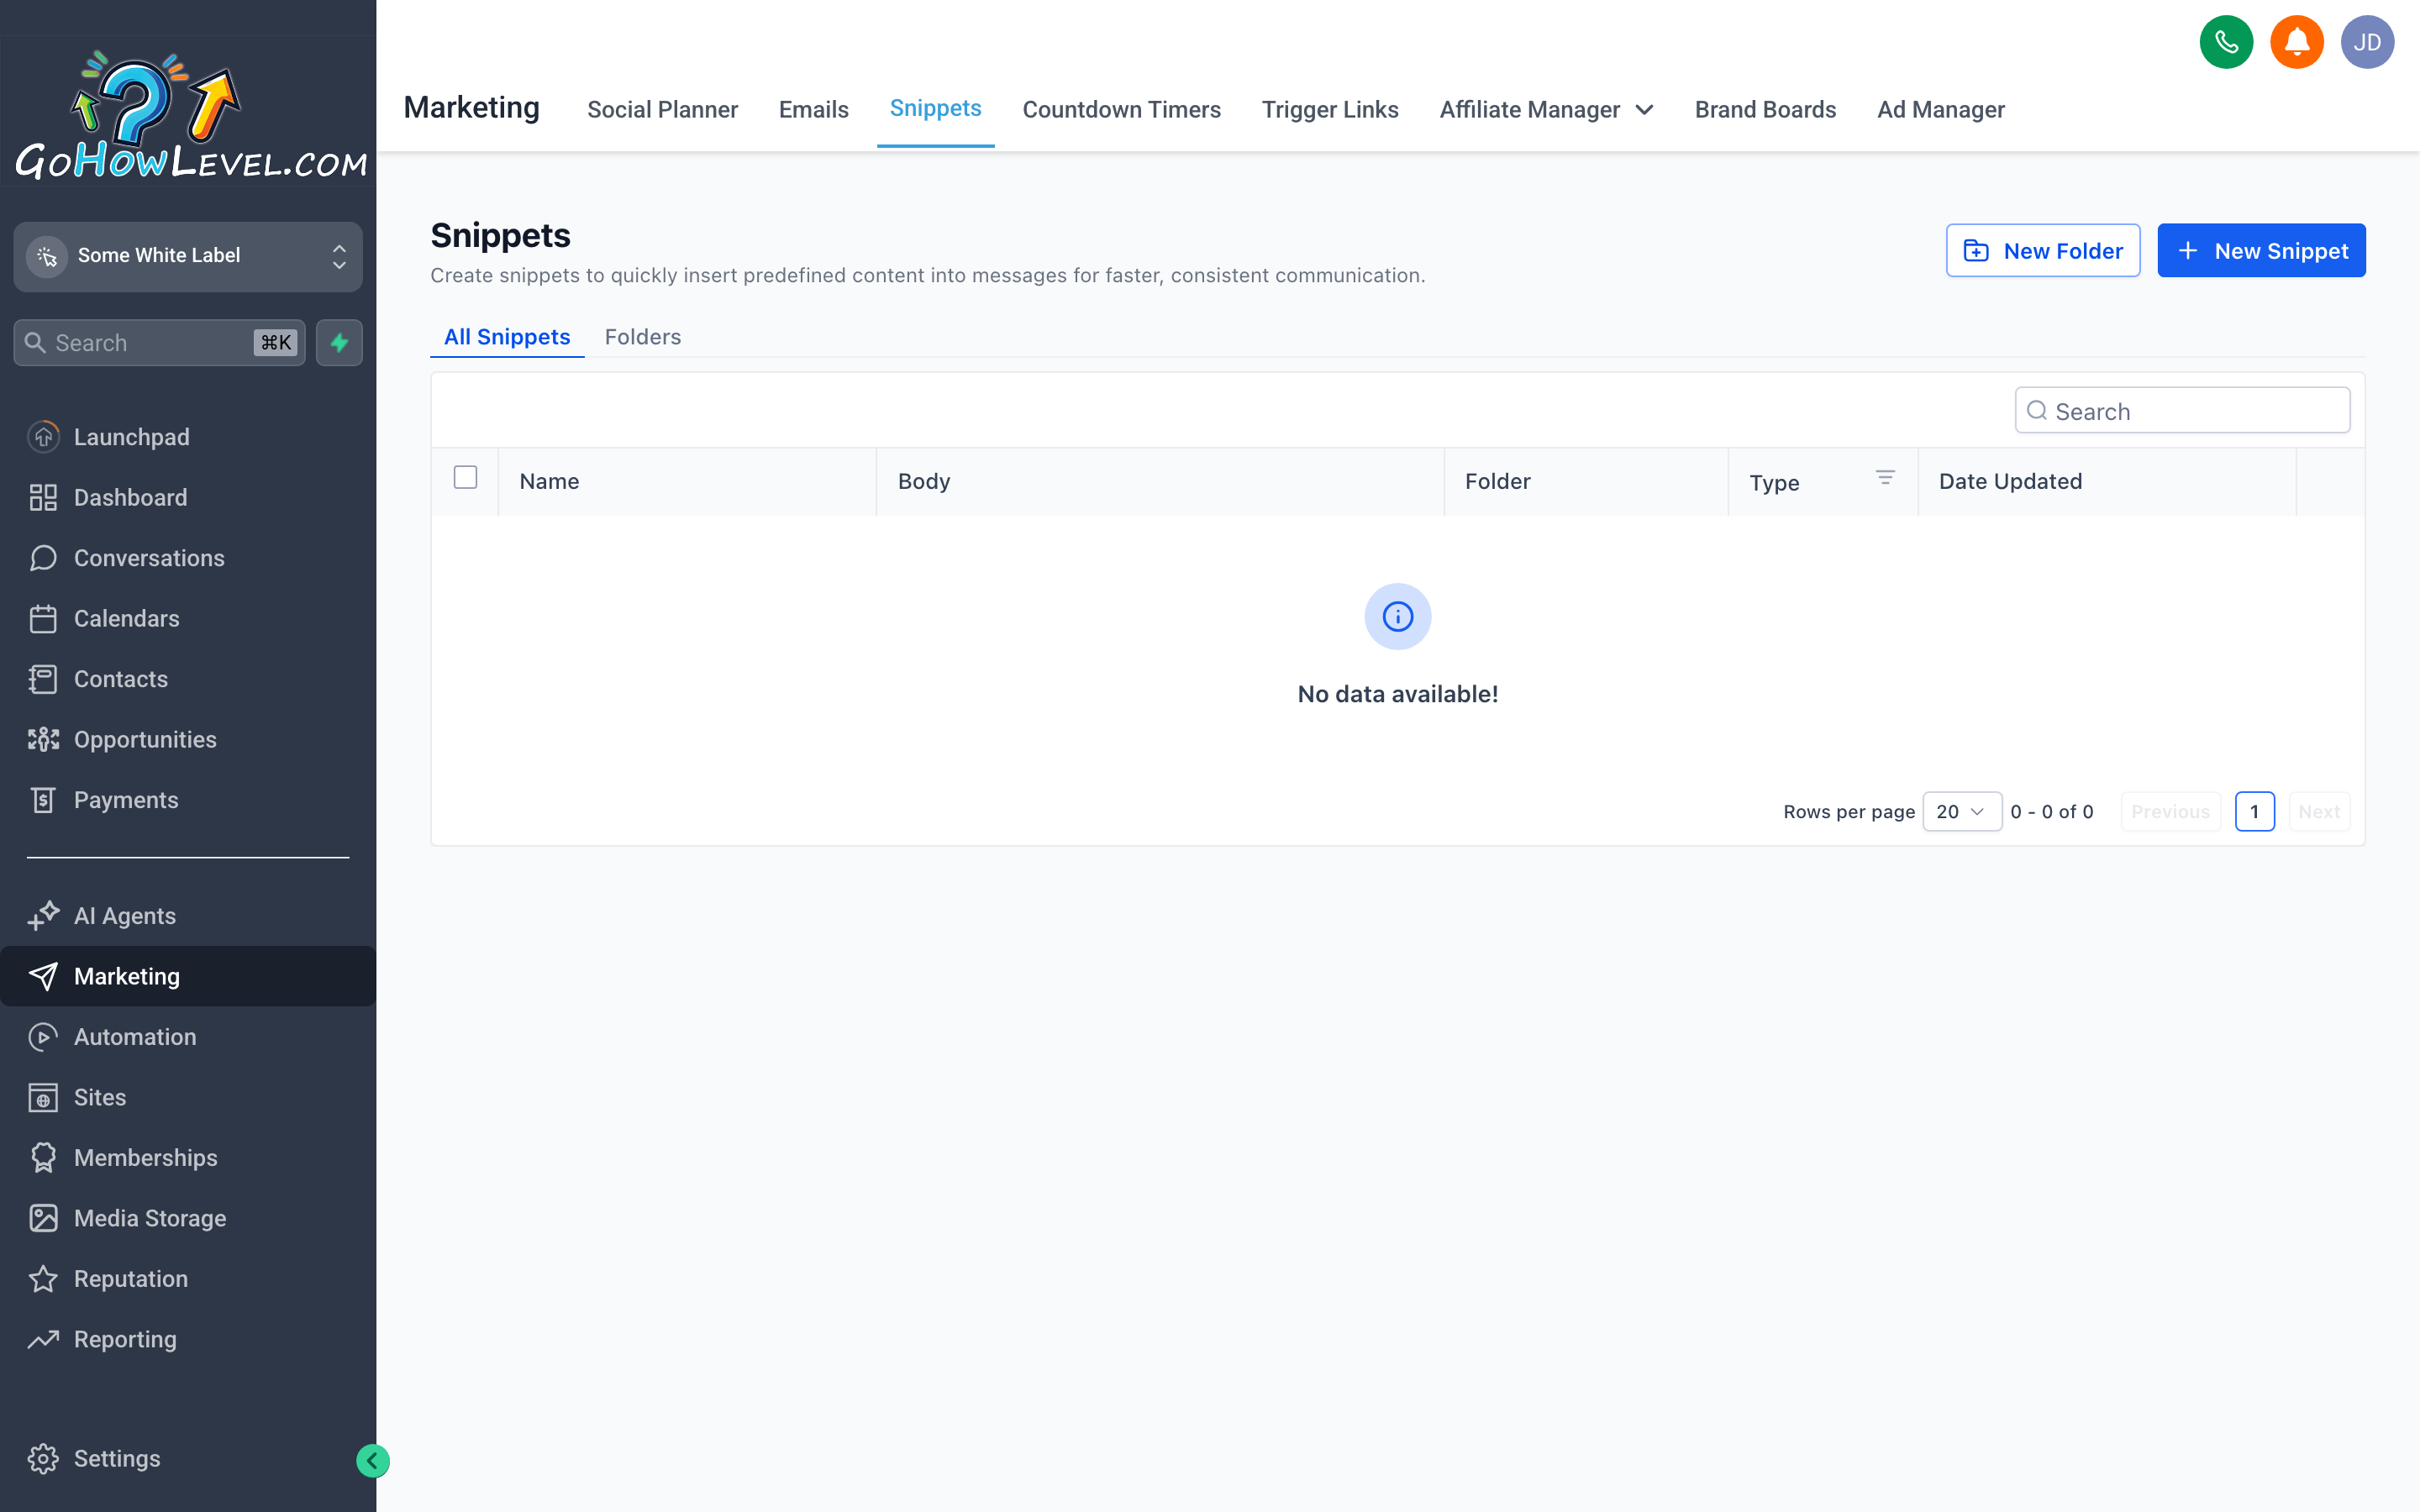Viewport: 2420px width, 1512px height.
Task: Click the Body column header
Action: pyautogui.click(x=1160, y=481)
